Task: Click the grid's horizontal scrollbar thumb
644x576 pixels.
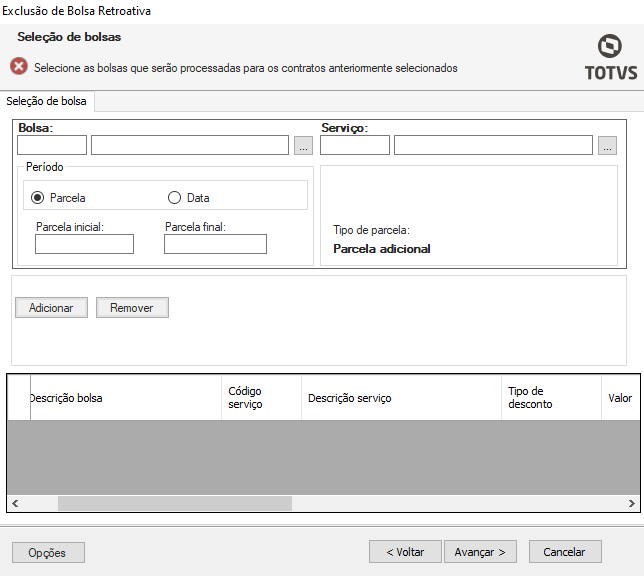Action: (175, 503)
